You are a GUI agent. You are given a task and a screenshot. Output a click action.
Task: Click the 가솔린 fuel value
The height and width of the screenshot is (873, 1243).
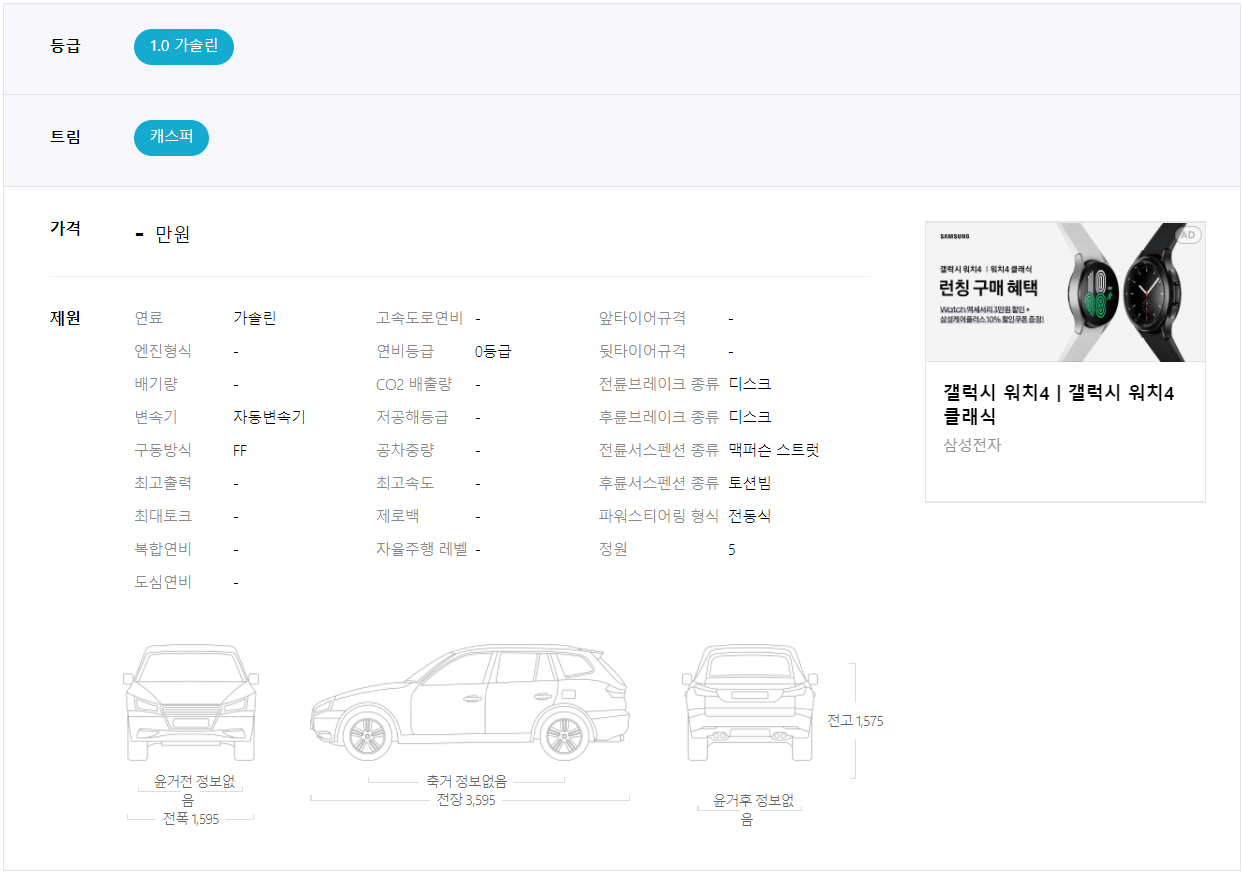254,318
